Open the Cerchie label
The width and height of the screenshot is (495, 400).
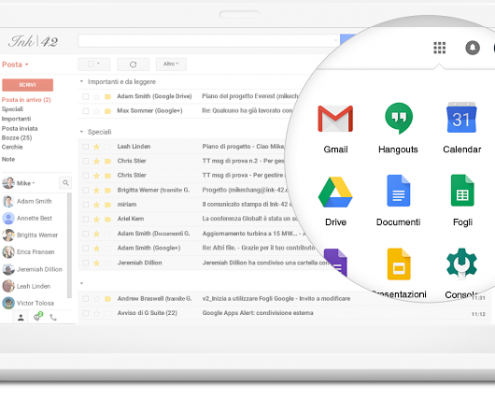pos(12,147)
